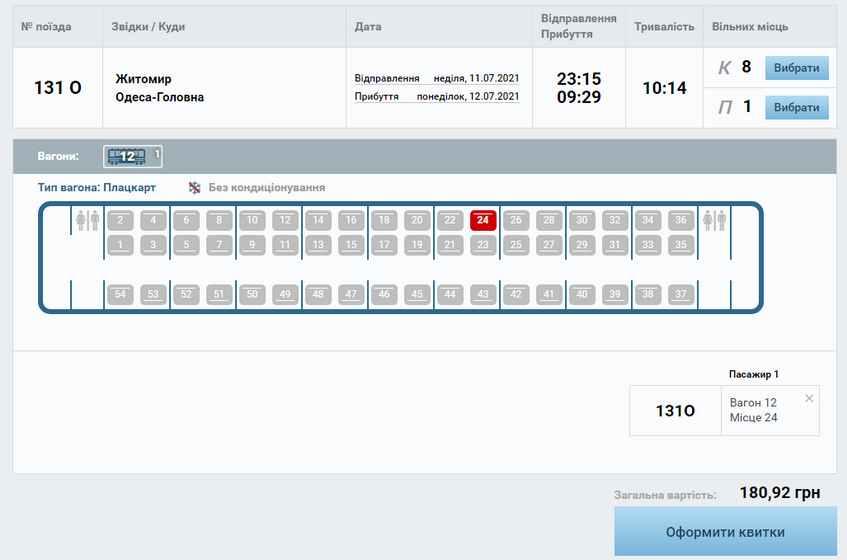
Task: Choose side seat 37
Action: tap(681, 294)
